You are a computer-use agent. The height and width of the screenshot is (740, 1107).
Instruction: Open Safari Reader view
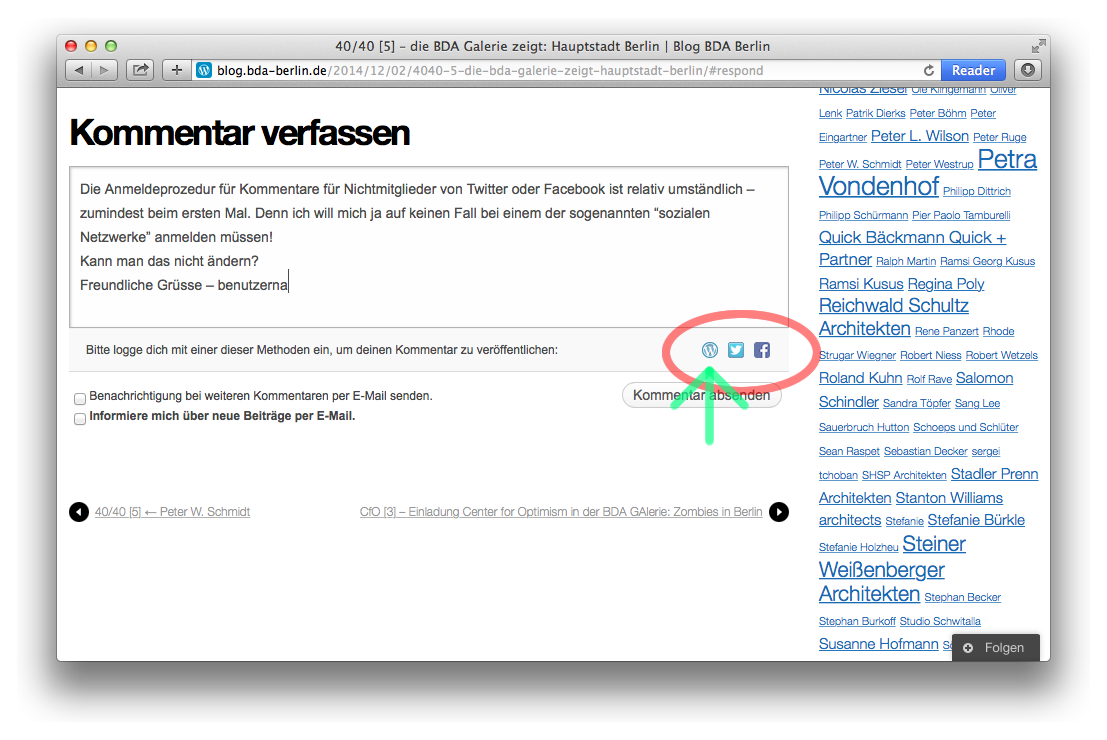tap(972, 70)
